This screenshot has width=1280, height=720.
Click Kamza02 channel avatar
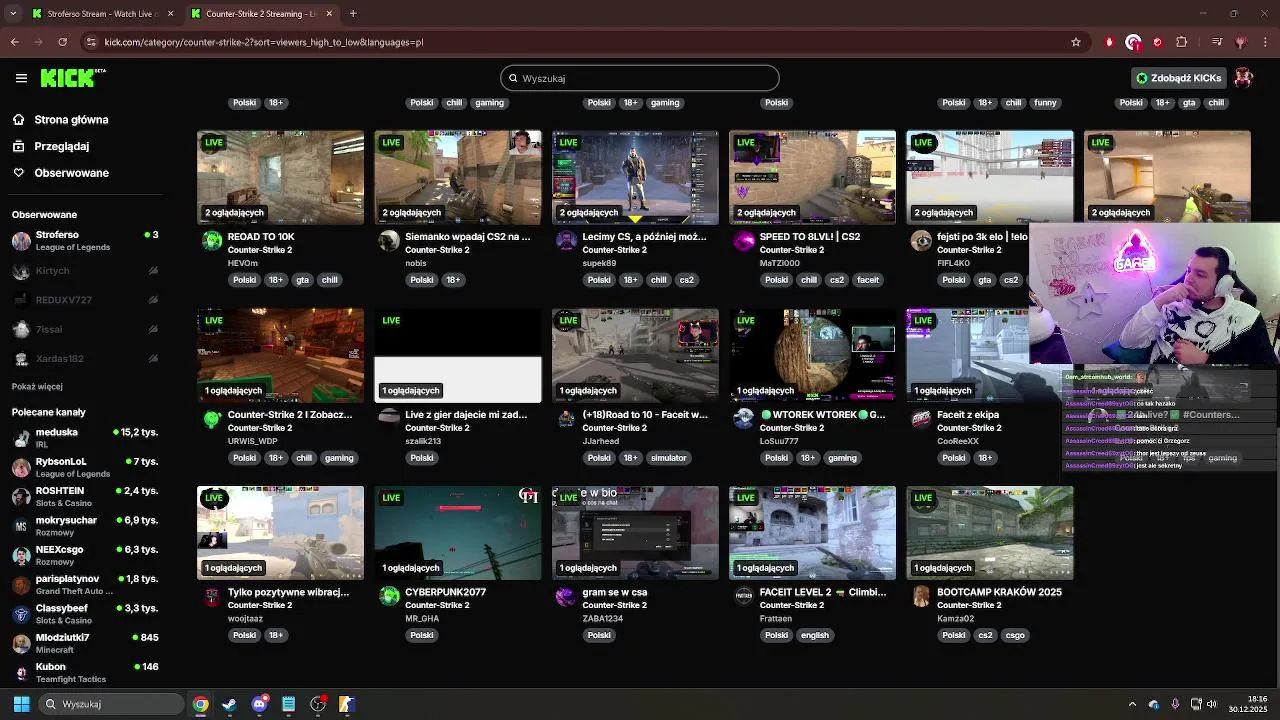[921, 596]
